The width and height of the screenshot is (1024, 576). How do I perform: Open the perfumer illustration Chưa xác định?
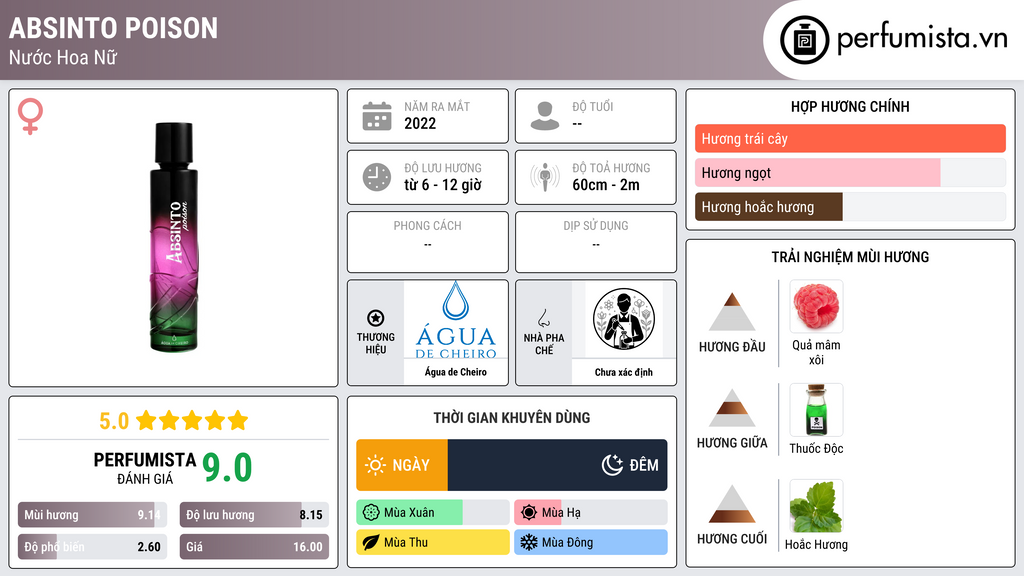[x=624, y=320]
